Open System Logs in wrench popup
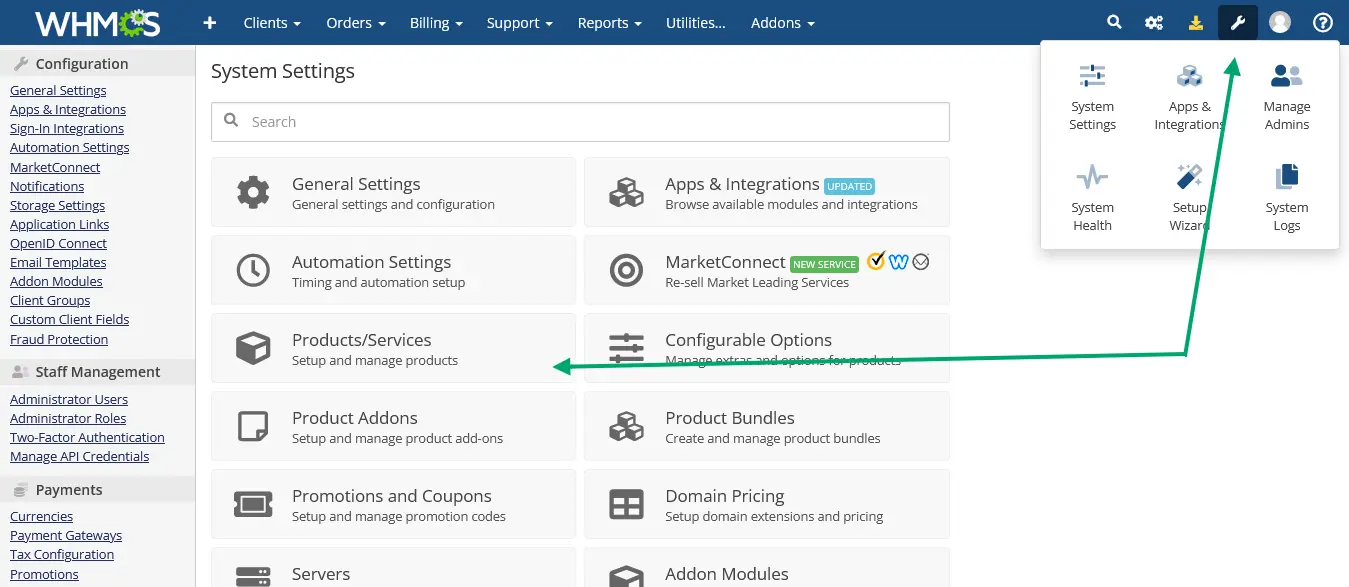 click(1286, 198)
